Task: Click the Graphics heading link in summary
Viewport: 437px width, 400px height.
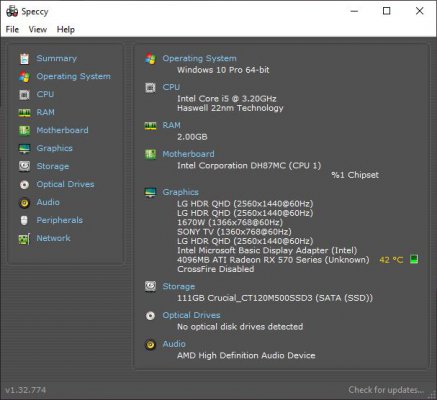Action: click(180, 192)
